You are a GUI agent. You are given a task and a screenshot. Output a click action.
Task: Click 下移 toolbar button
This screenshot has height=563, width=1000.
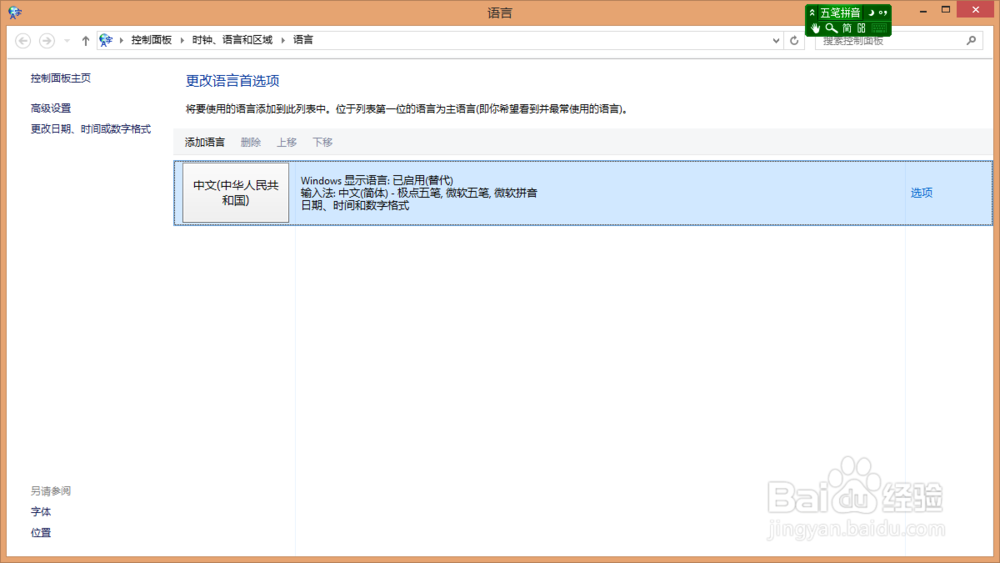322,142
